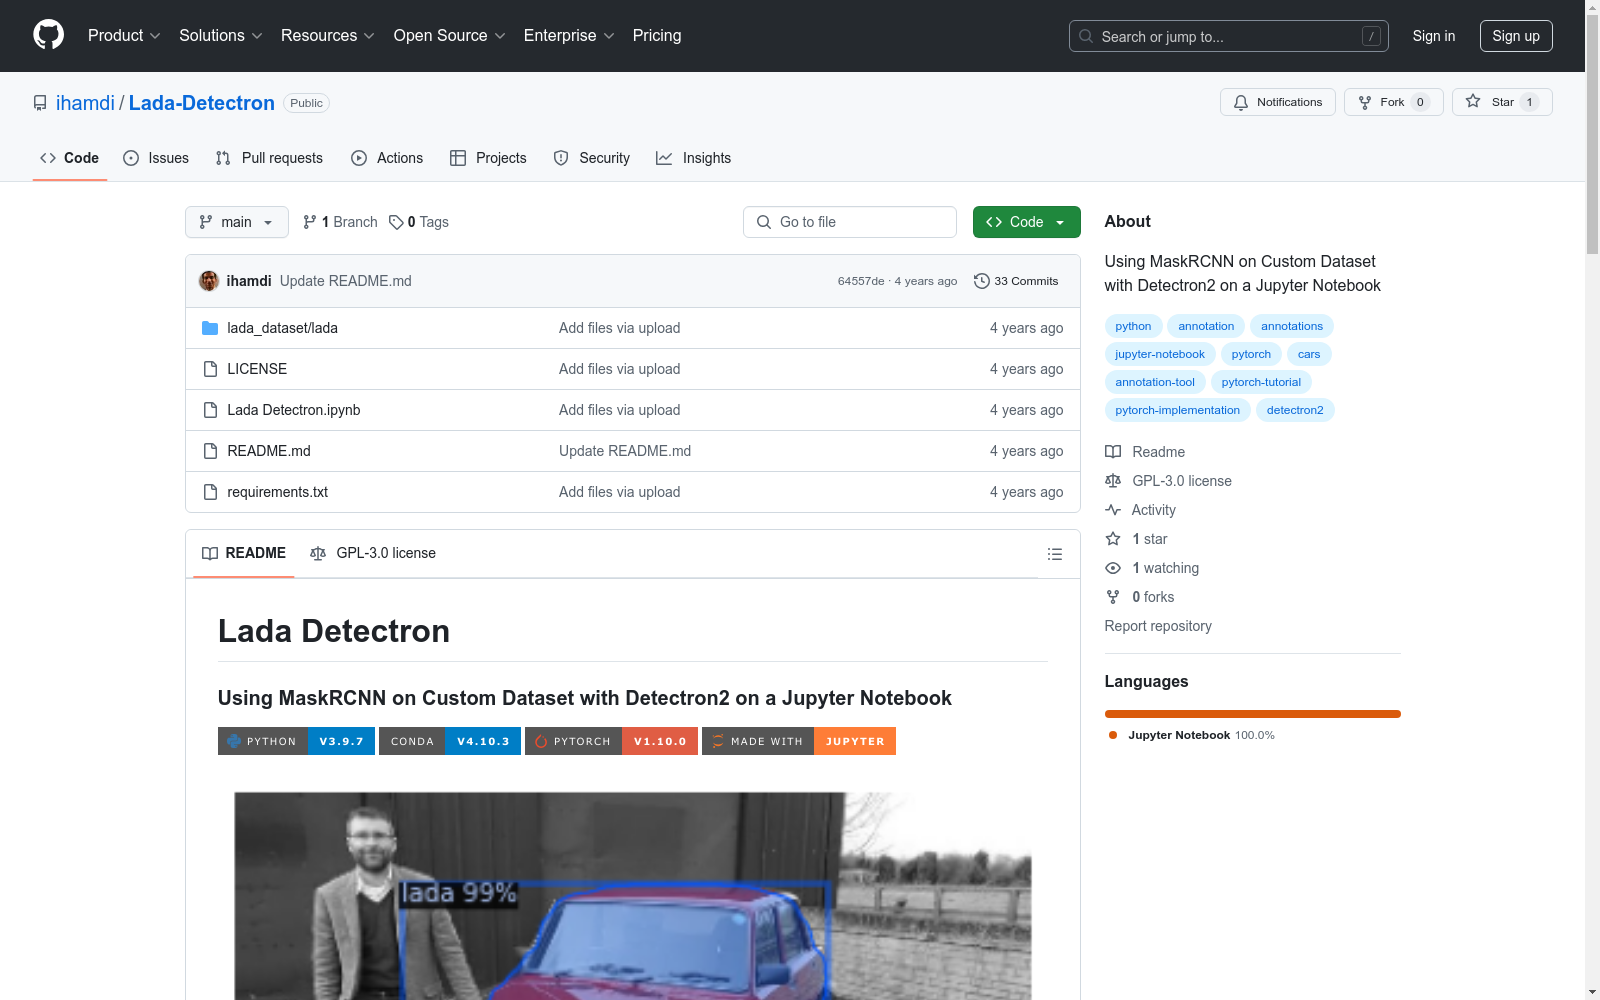Viewport: 1600px width, 1000px height.
Task: Click the file icon for requirements.txt
Action: pos(210,492)
